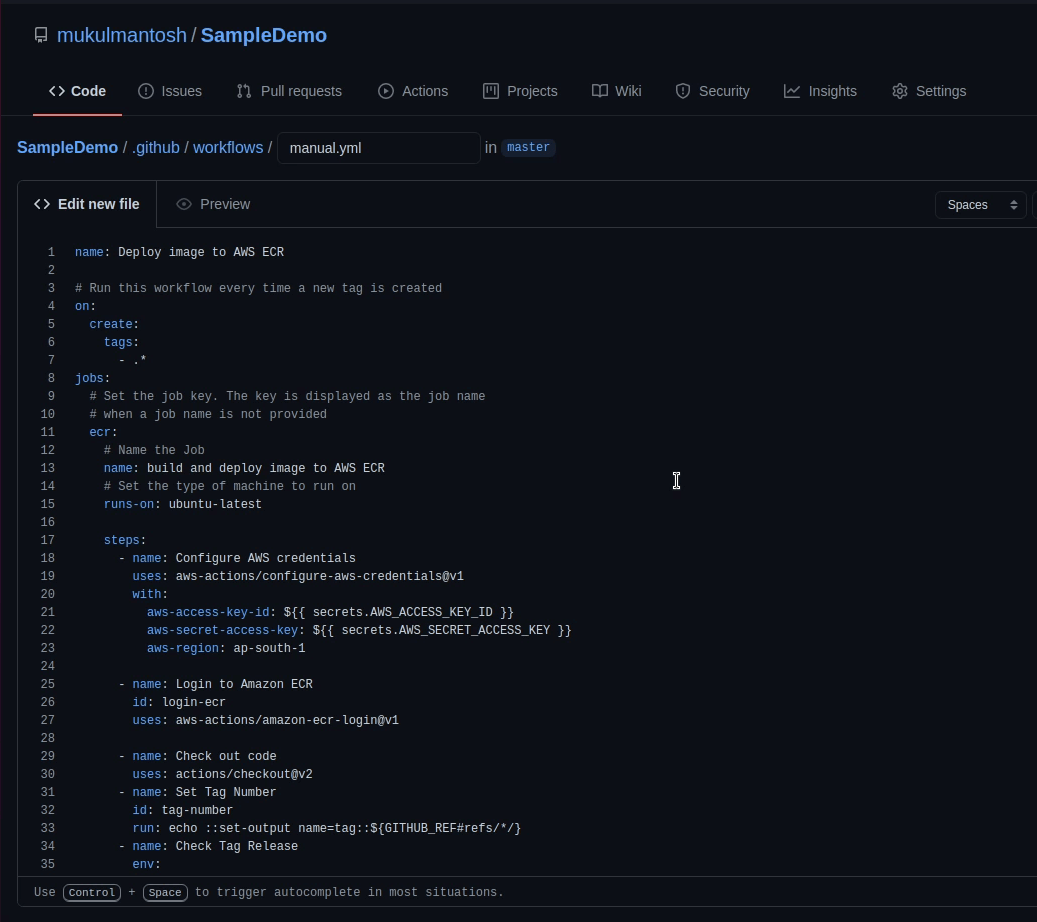Select the Code tab in navigation

77,91
